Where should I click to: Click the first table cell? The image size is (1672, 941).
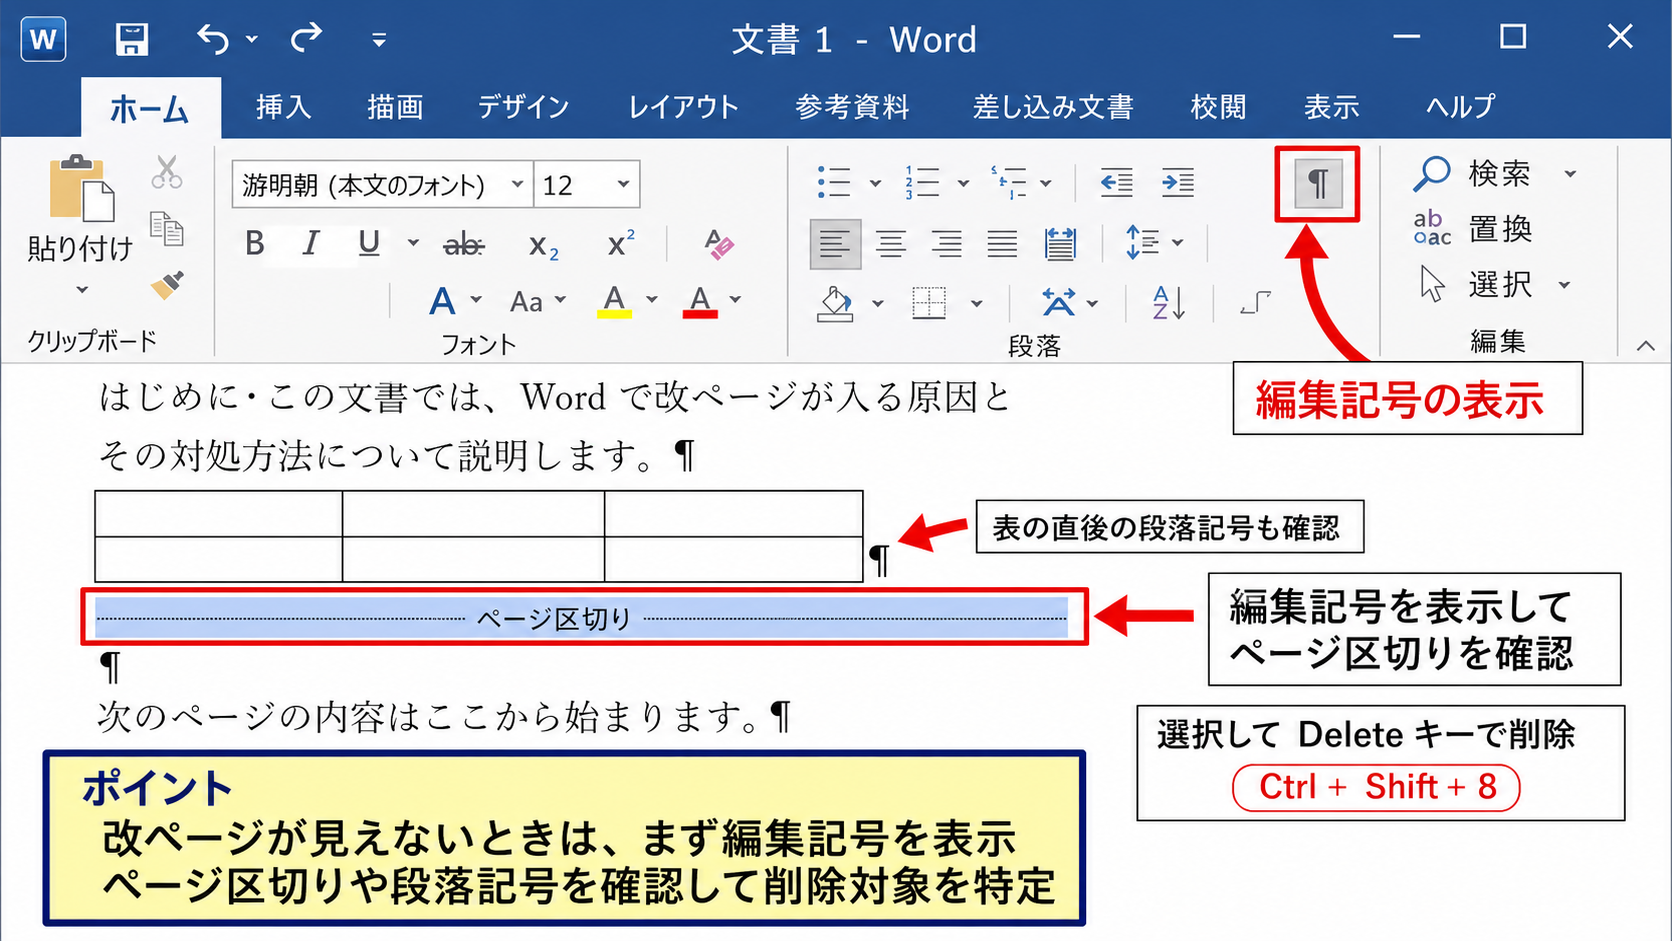click(219, 514)
